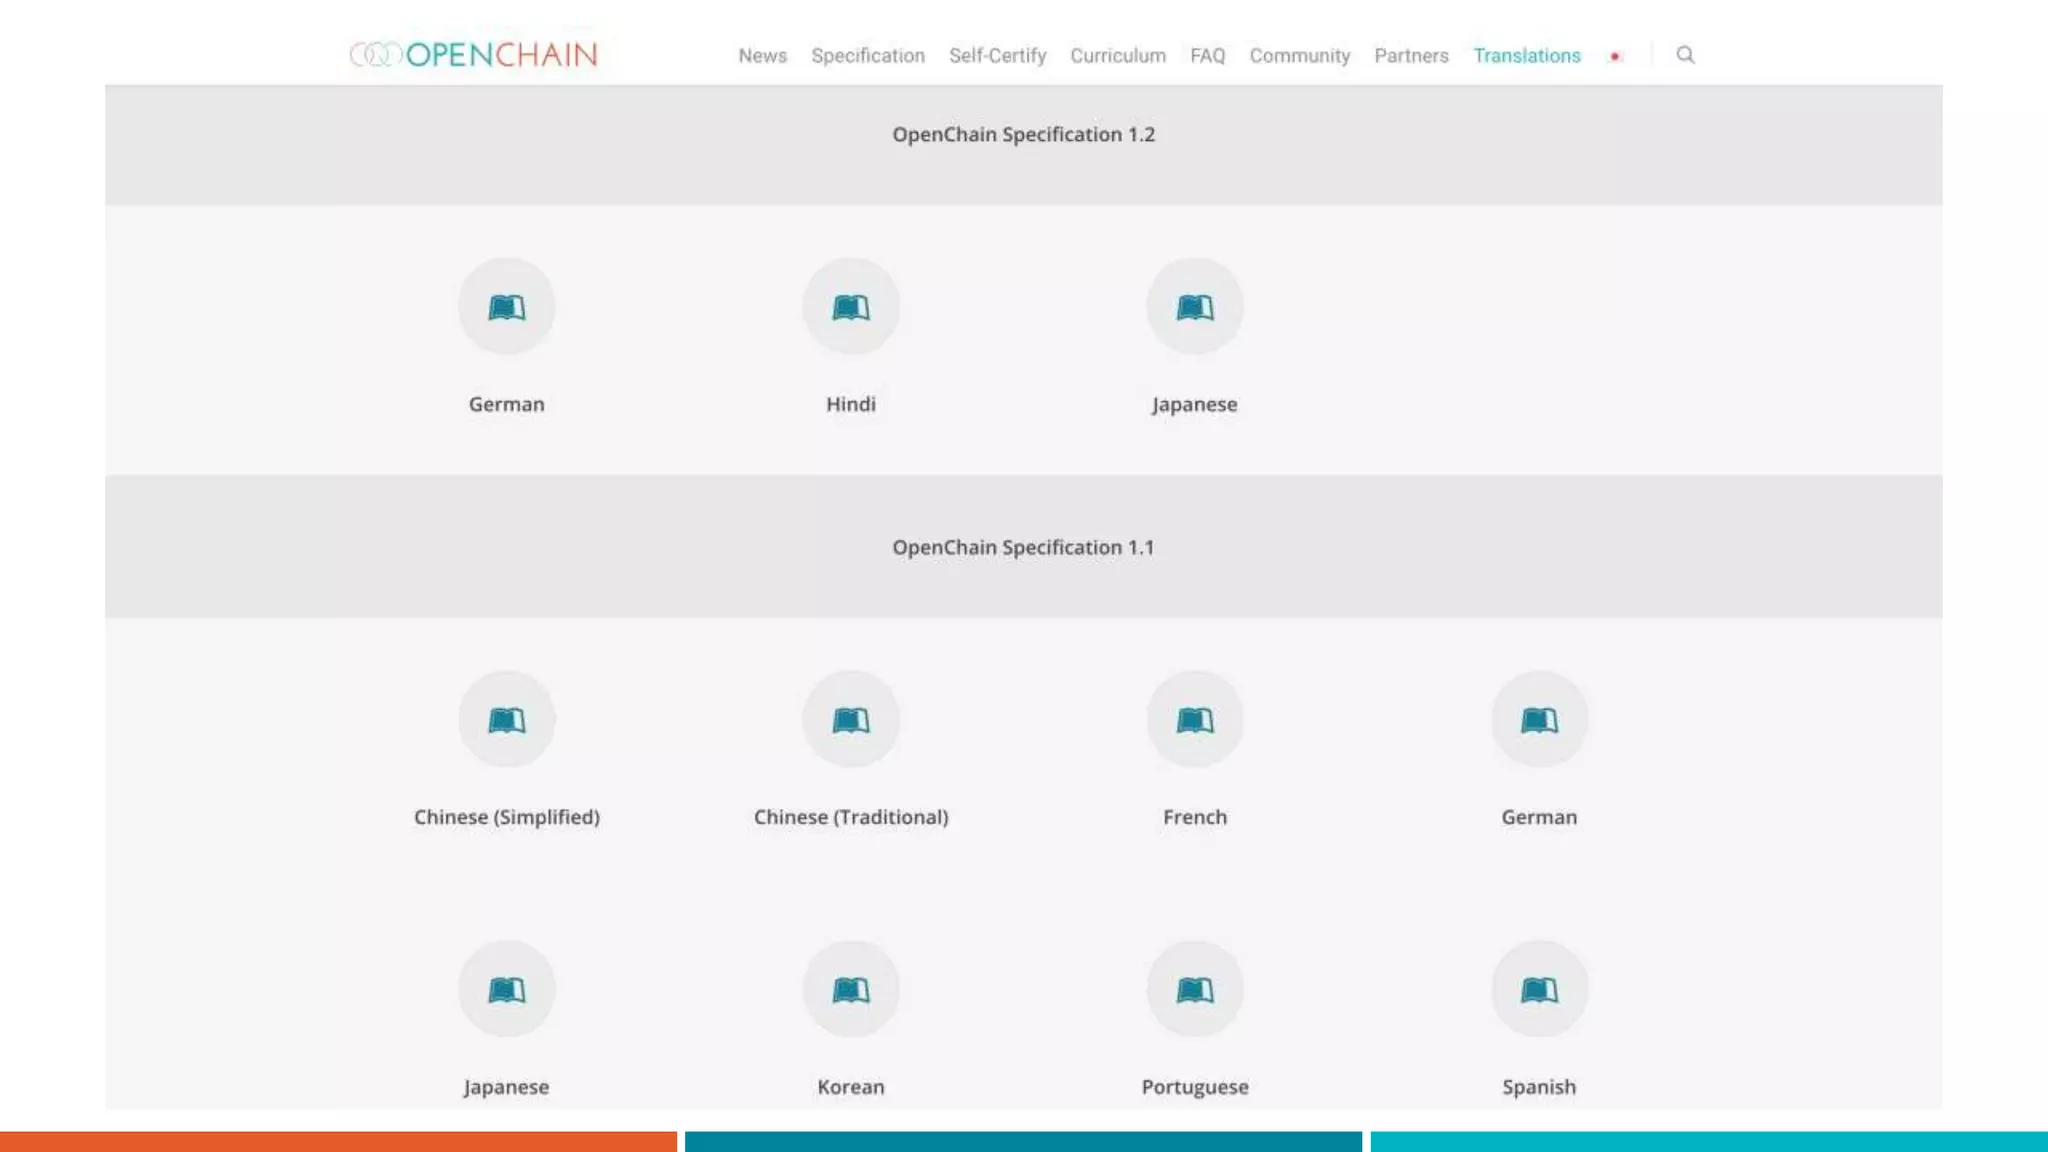The width and height of the screenshot is (2048, 1152).
Task: Click the search magnifier icon in header
Action: (1685, 55)
